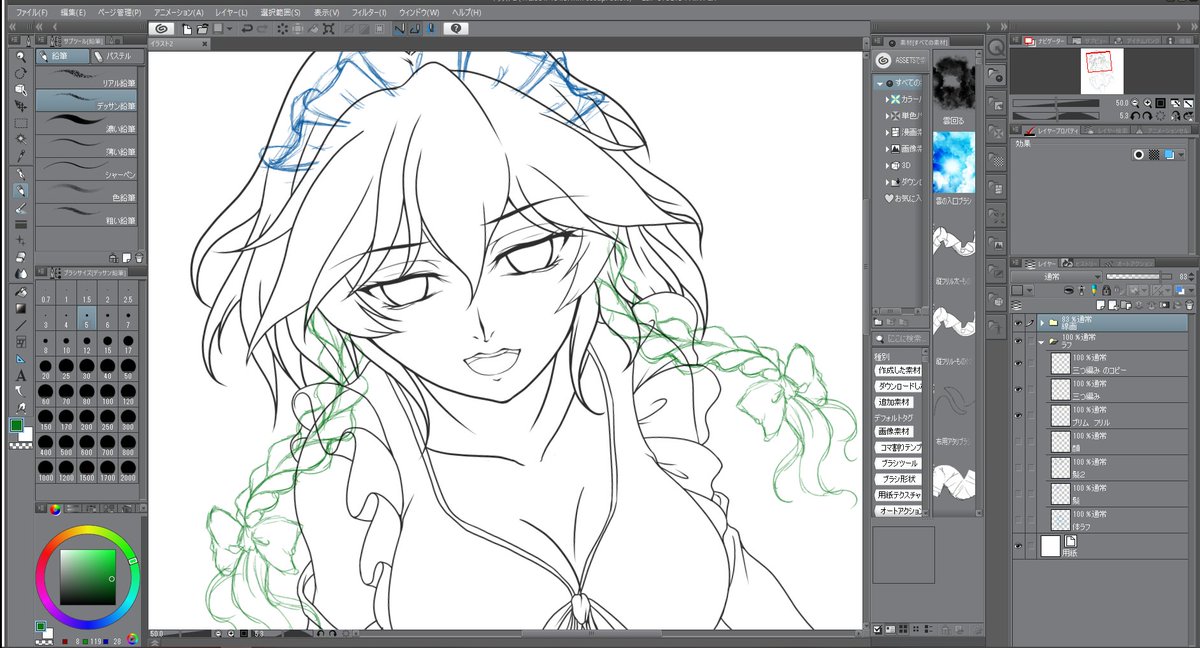The image size is (1200, 648).
Task: Expand 単色 category in material tree
Action: 886,116
